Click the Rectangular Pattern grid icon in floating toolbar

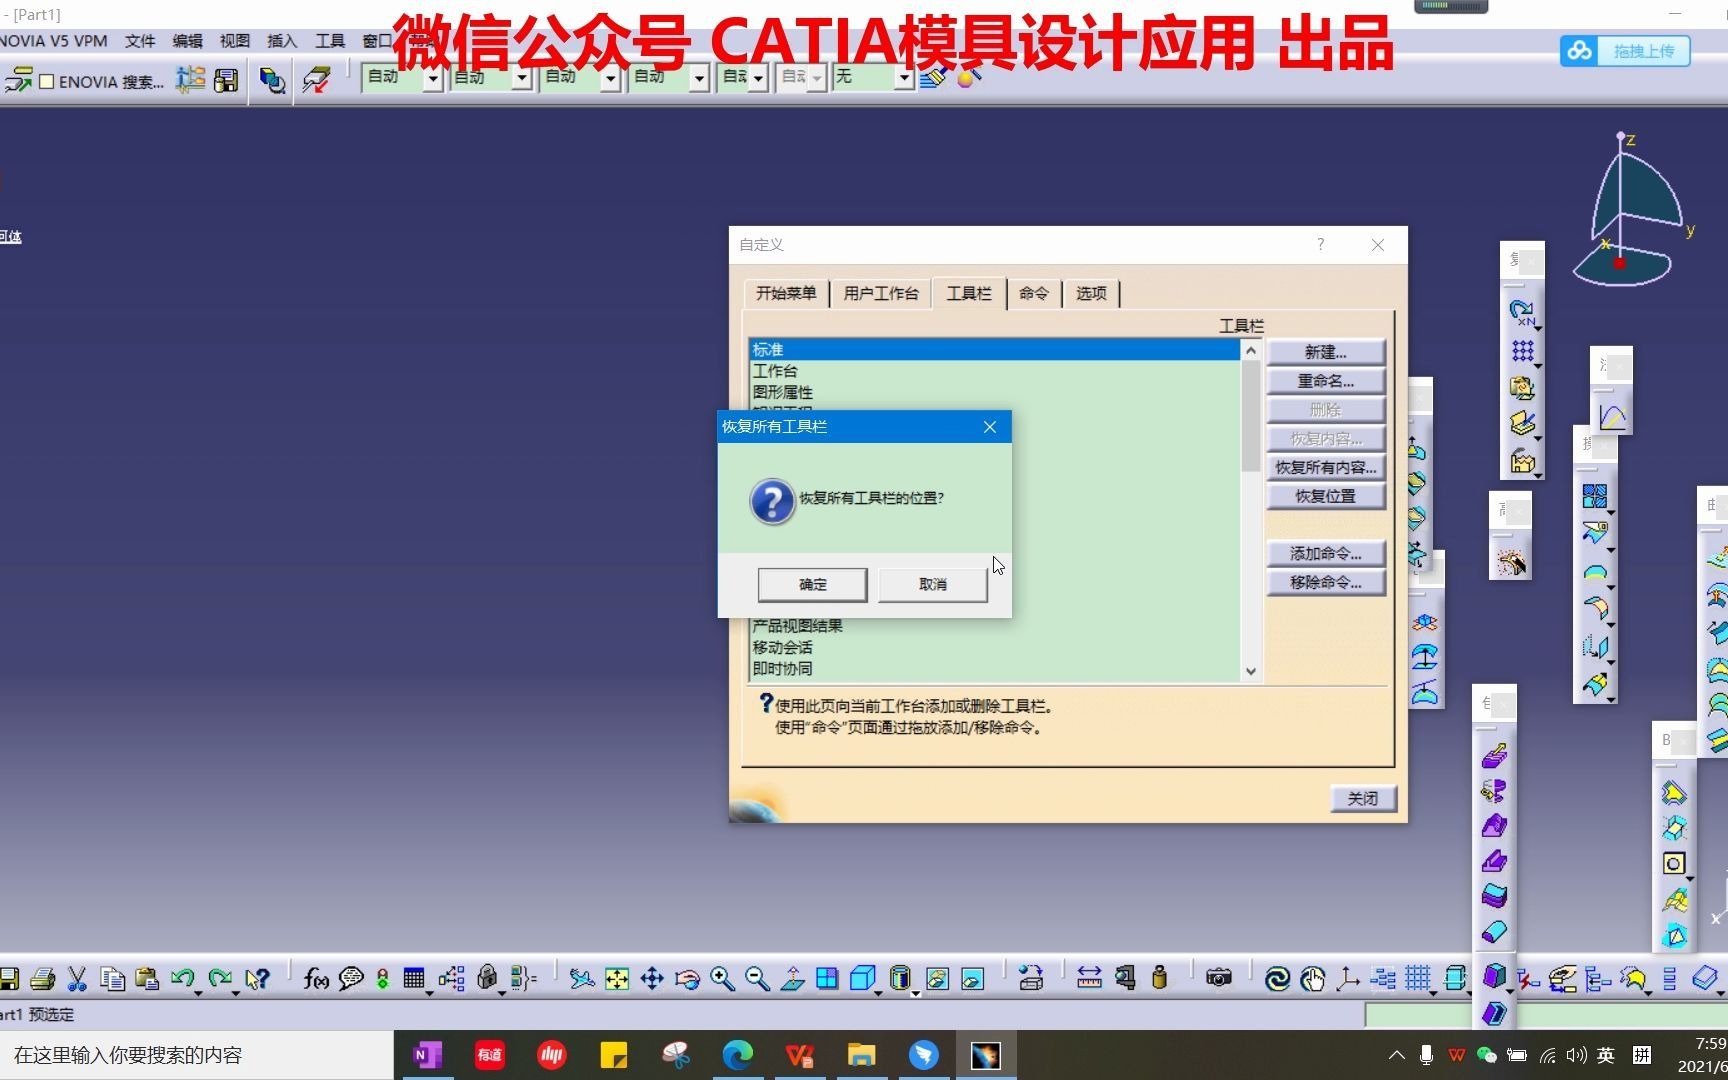coord(1522,351)
